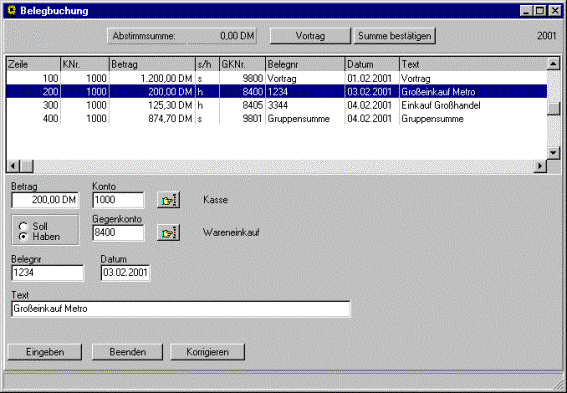Click the Betrag input field
The image size is (567, 393).
pyautogui.click(x=45, y=200)
